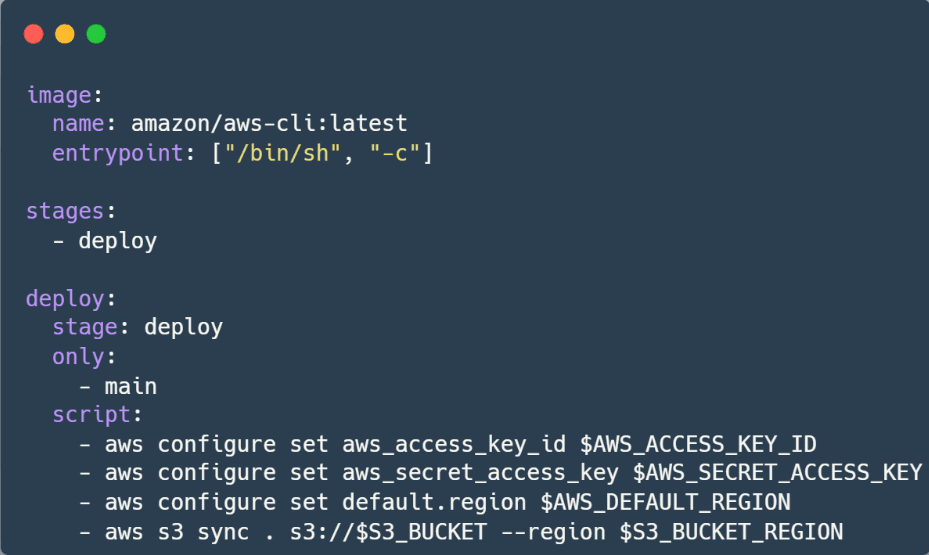The height and width of the screenshot is (555, 929).
Task: Click the 'name' key in image block
Action: click(78, 124)
